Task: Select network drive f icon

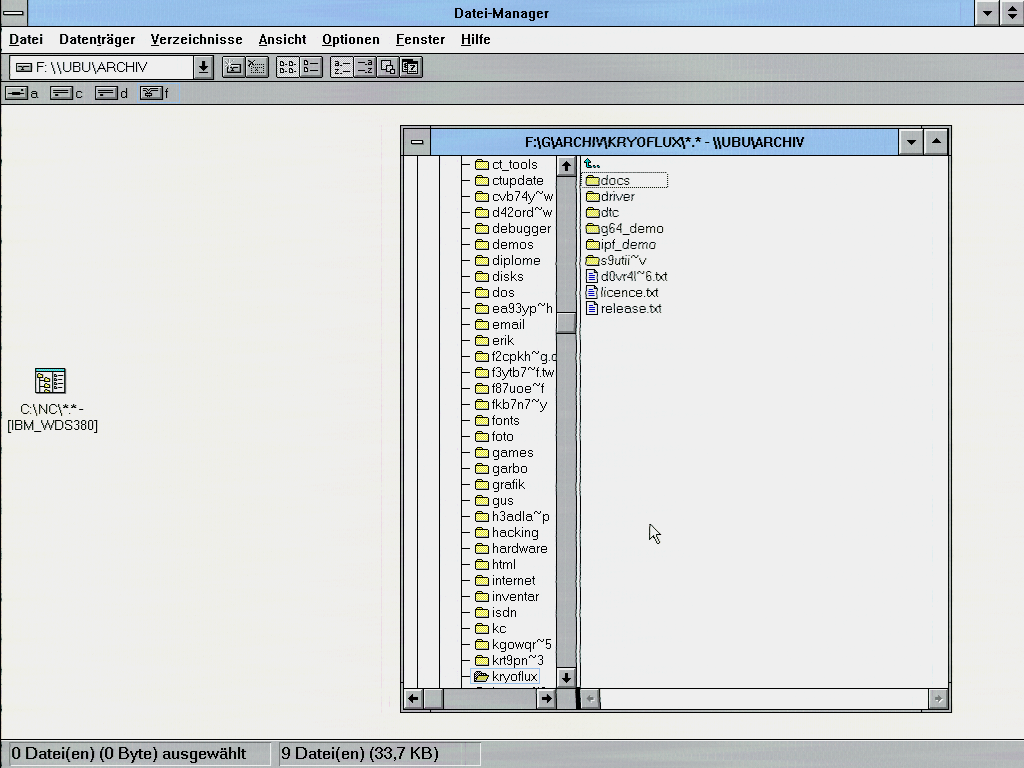Action: pyautogui.click(x=155, y=93)
